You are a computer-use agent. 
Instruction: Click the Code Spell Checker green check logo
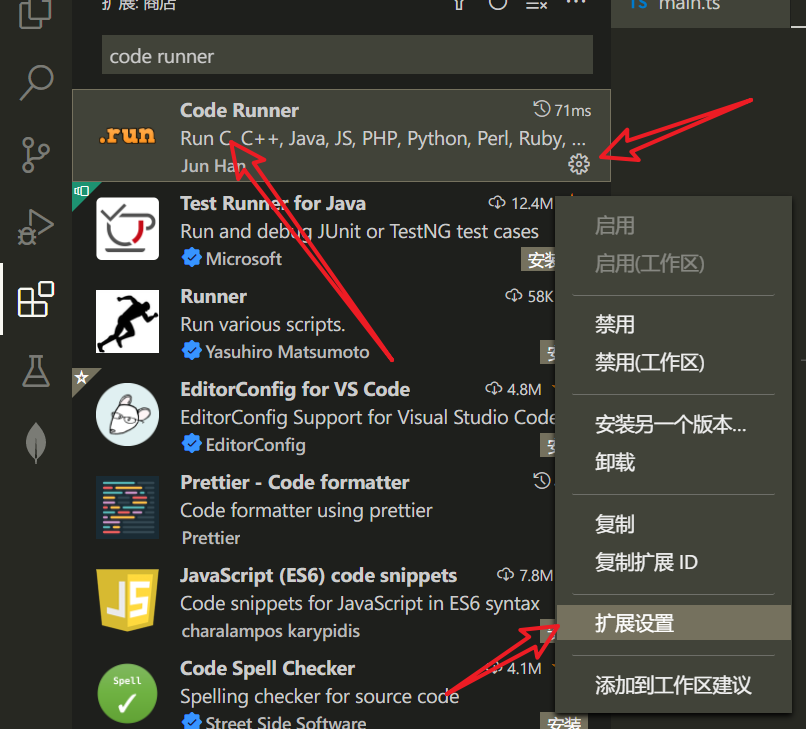(127, 693)
